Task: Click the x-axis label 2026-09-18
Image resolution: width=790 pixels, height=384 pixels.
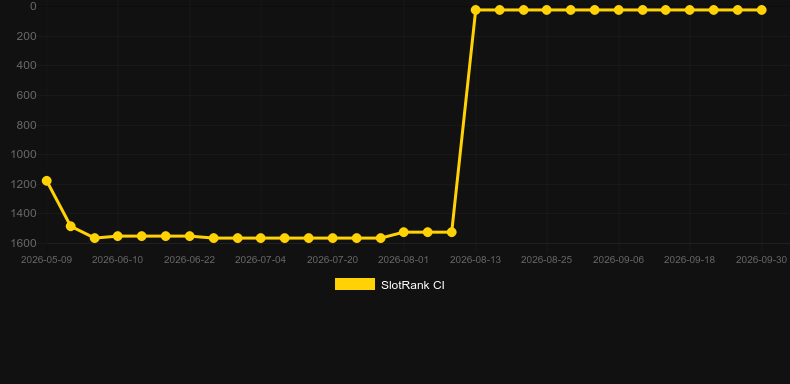Action: [690, 260]
